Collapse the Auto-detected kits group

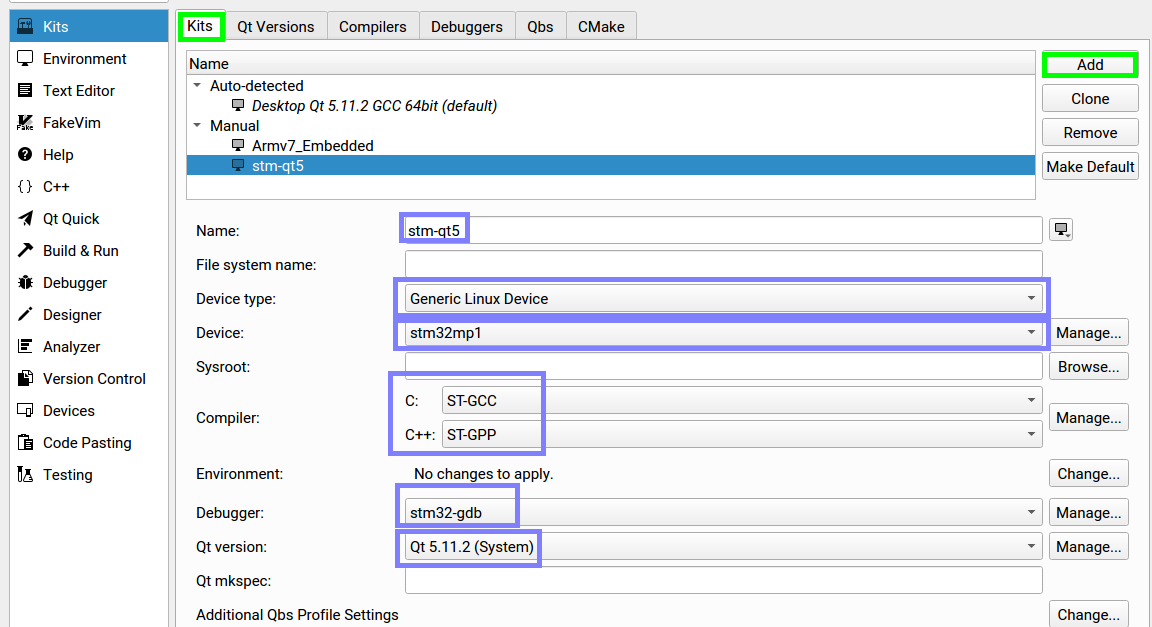coord(196,86)
